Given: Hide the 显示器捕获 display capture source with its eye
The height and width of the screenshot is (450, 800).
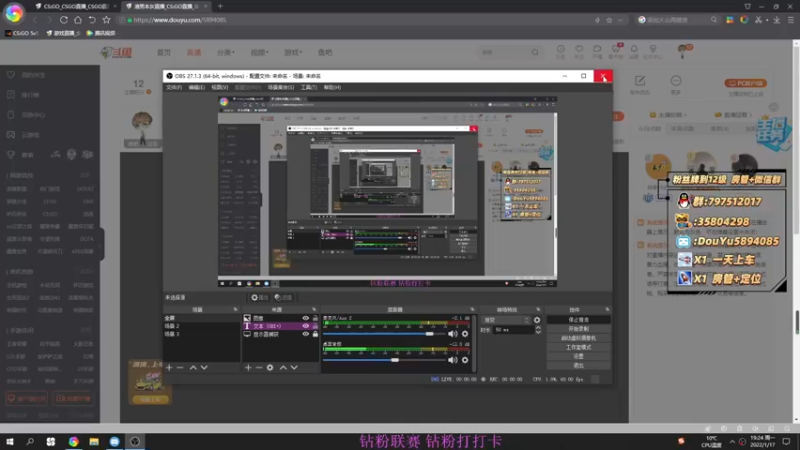Looking at the screenshot, I should pos(306,334).
